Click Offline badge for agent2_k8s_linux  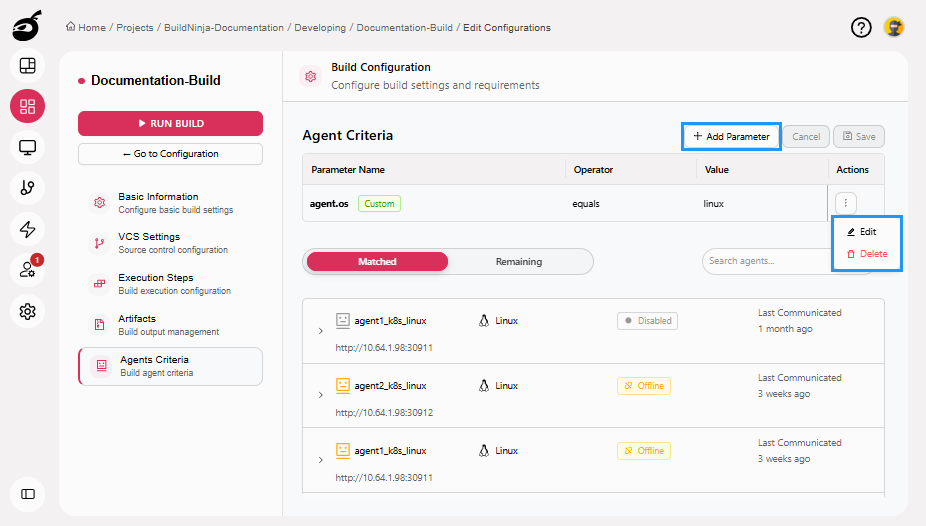click(644, 385)
